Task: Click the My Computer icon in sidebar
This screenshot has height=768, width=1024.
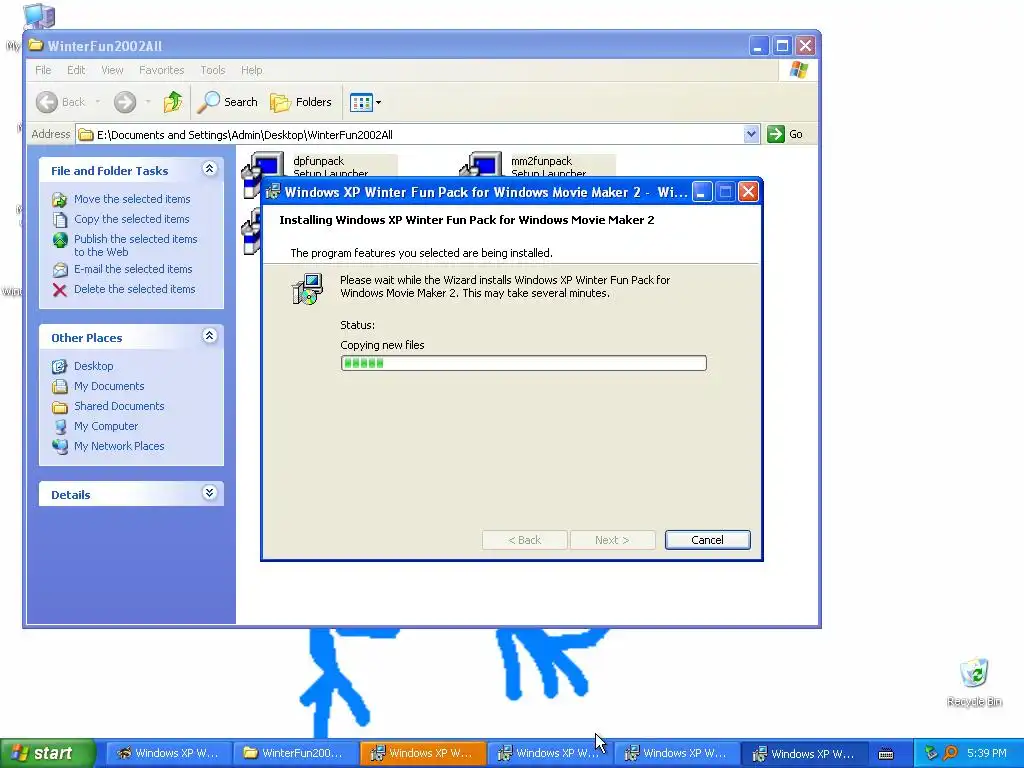Action: (59, 426)
